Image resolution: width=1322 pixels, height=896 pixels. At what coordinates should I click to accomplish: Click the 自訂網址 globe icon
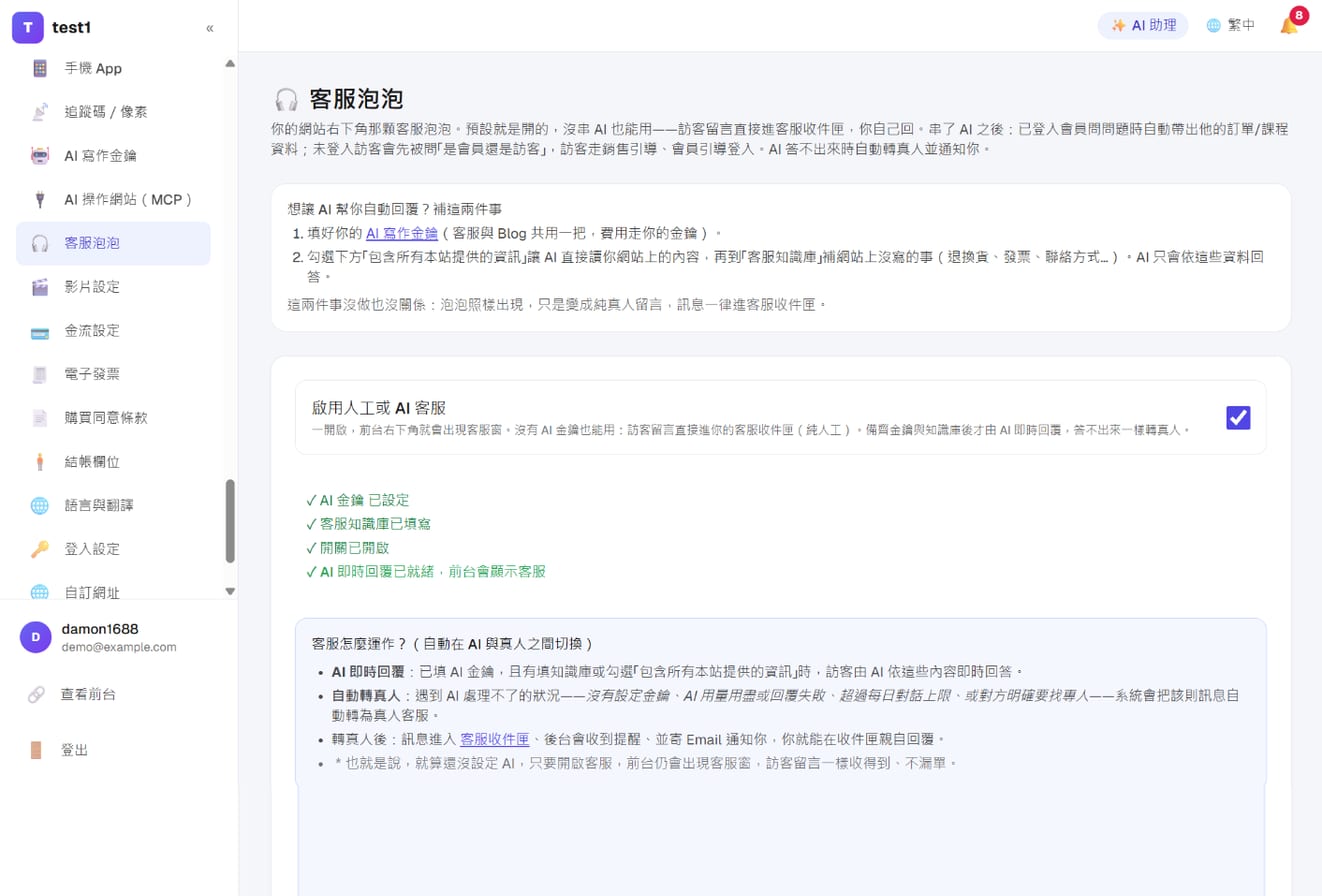click(40, 592)
